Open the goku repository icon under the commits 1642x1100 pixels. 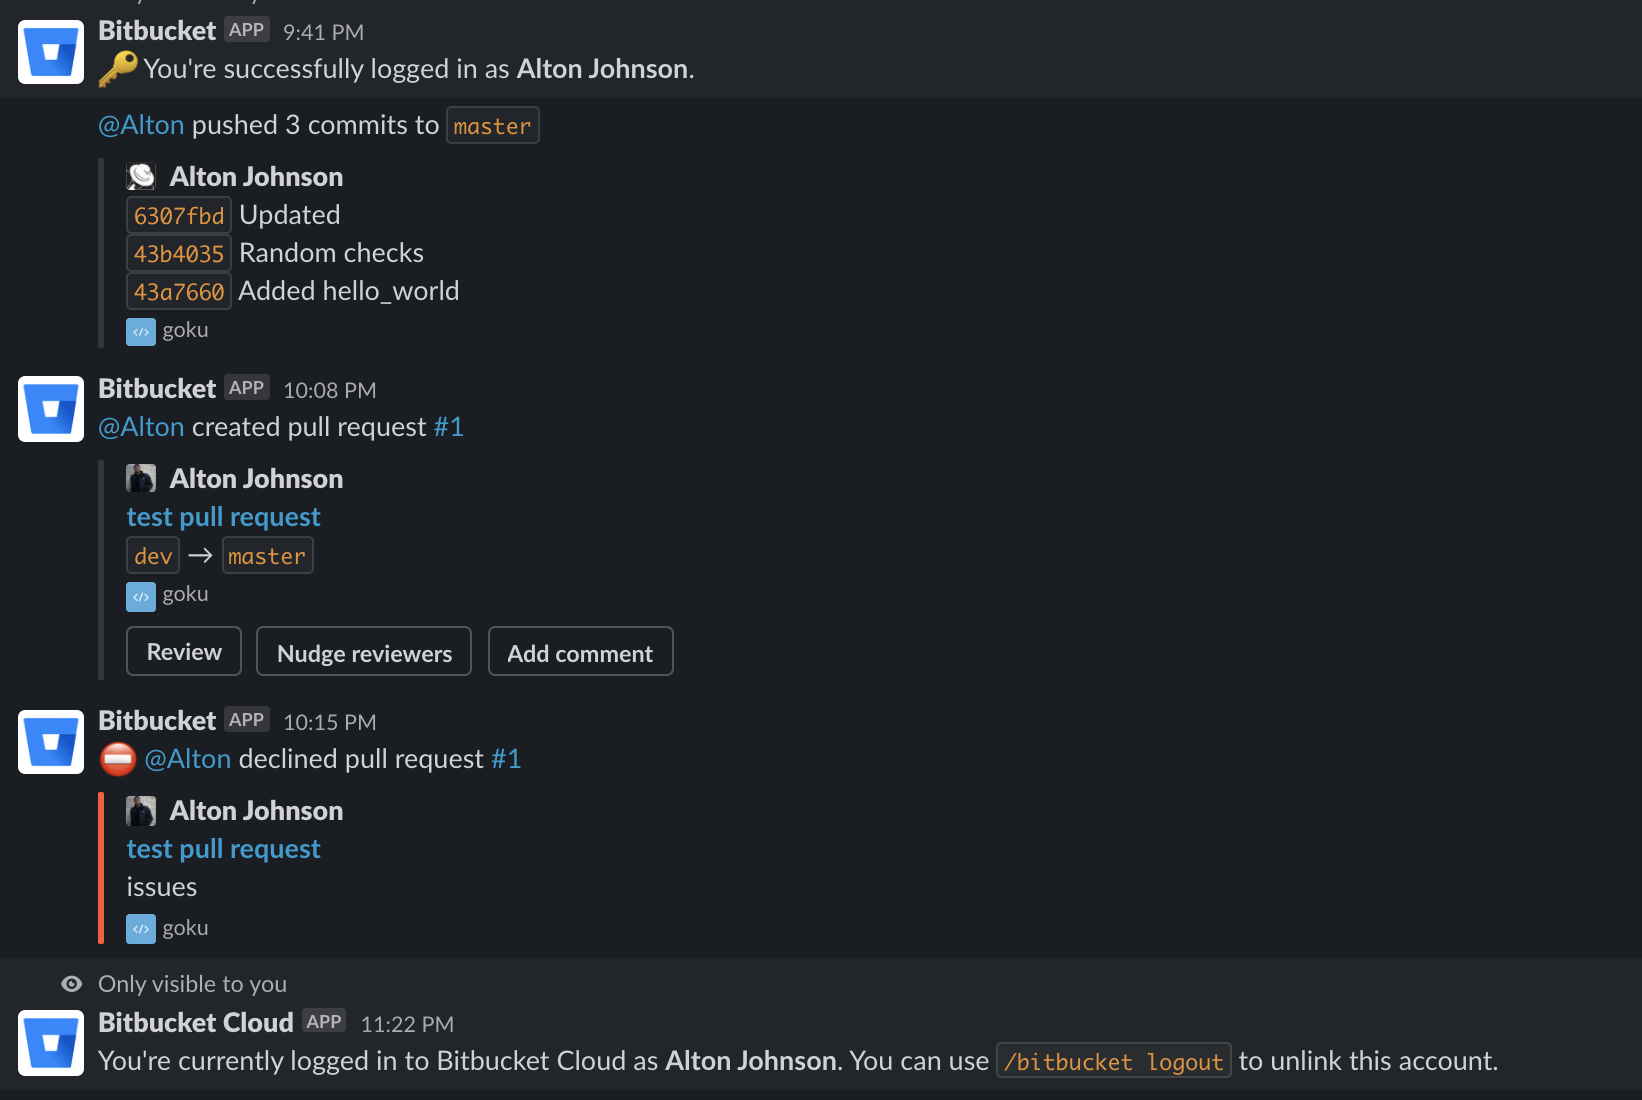140,330
